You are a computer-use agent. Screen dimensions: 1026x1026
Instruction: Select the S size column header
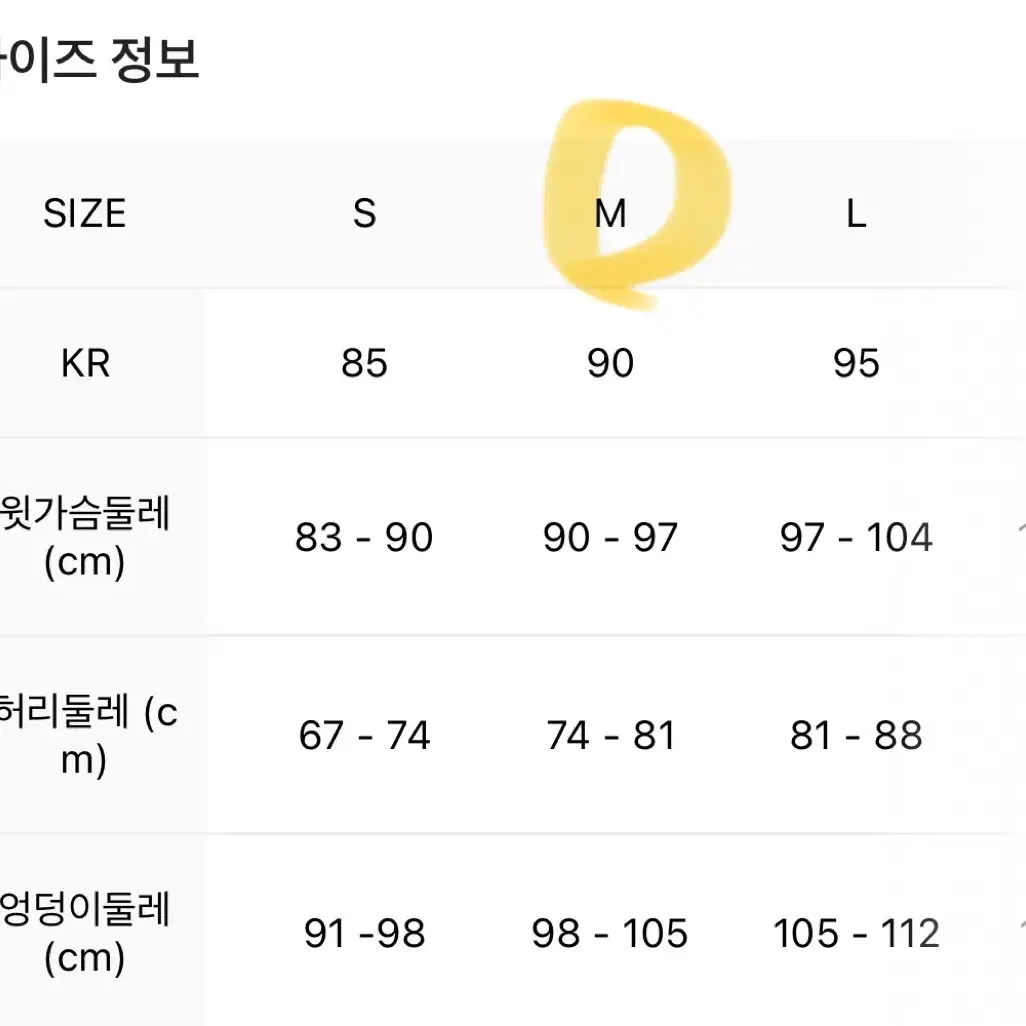point(364,213)
